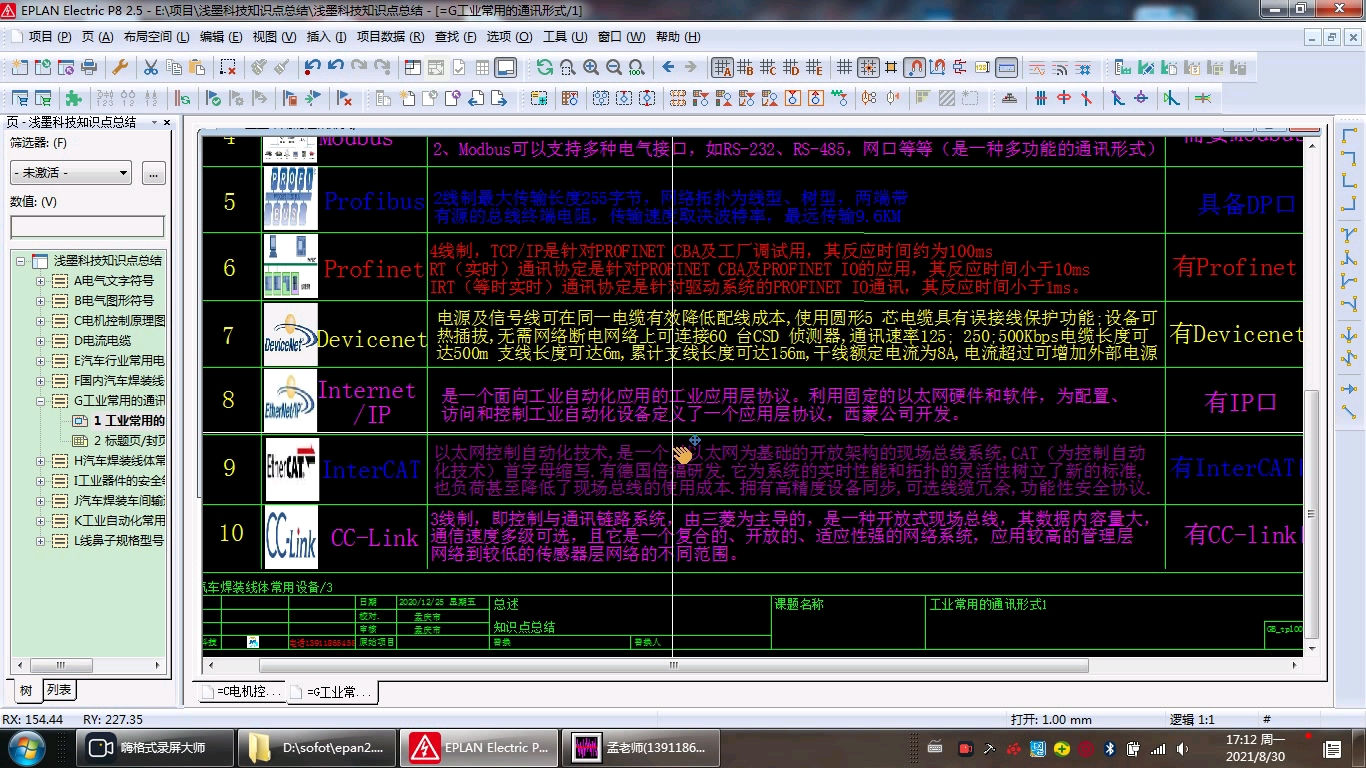Image resolution: width=1366 pixels, height=768 pixels.
Task: Expand the C电机控制原理图 tree node
Action: pyautogui.click(x=41, y=320)
